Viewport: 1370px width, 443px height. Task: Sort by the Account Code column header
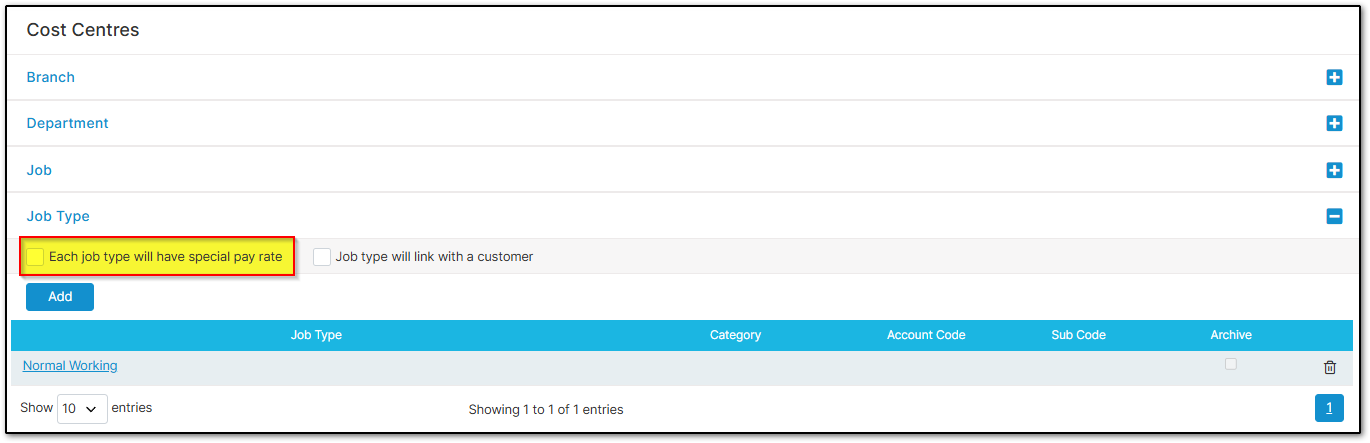pos(926,335)
